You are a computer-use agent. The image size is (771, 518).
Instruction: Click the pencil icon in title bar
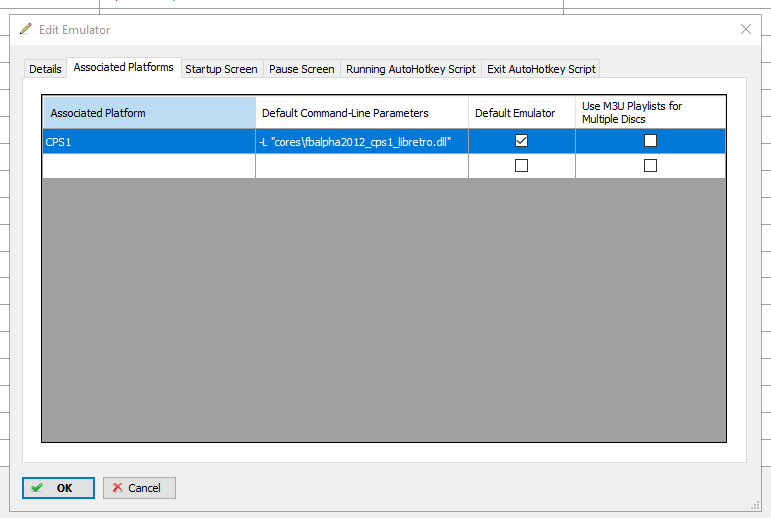click(26, 29)
